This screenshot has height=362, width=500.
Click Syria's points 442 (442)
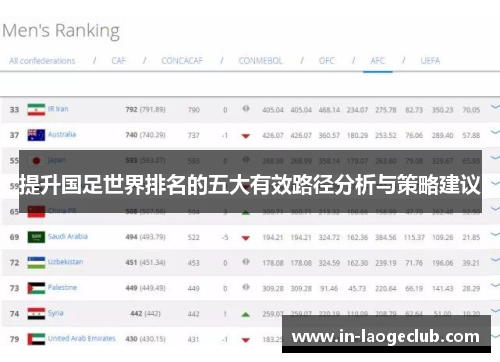[145, 314]
